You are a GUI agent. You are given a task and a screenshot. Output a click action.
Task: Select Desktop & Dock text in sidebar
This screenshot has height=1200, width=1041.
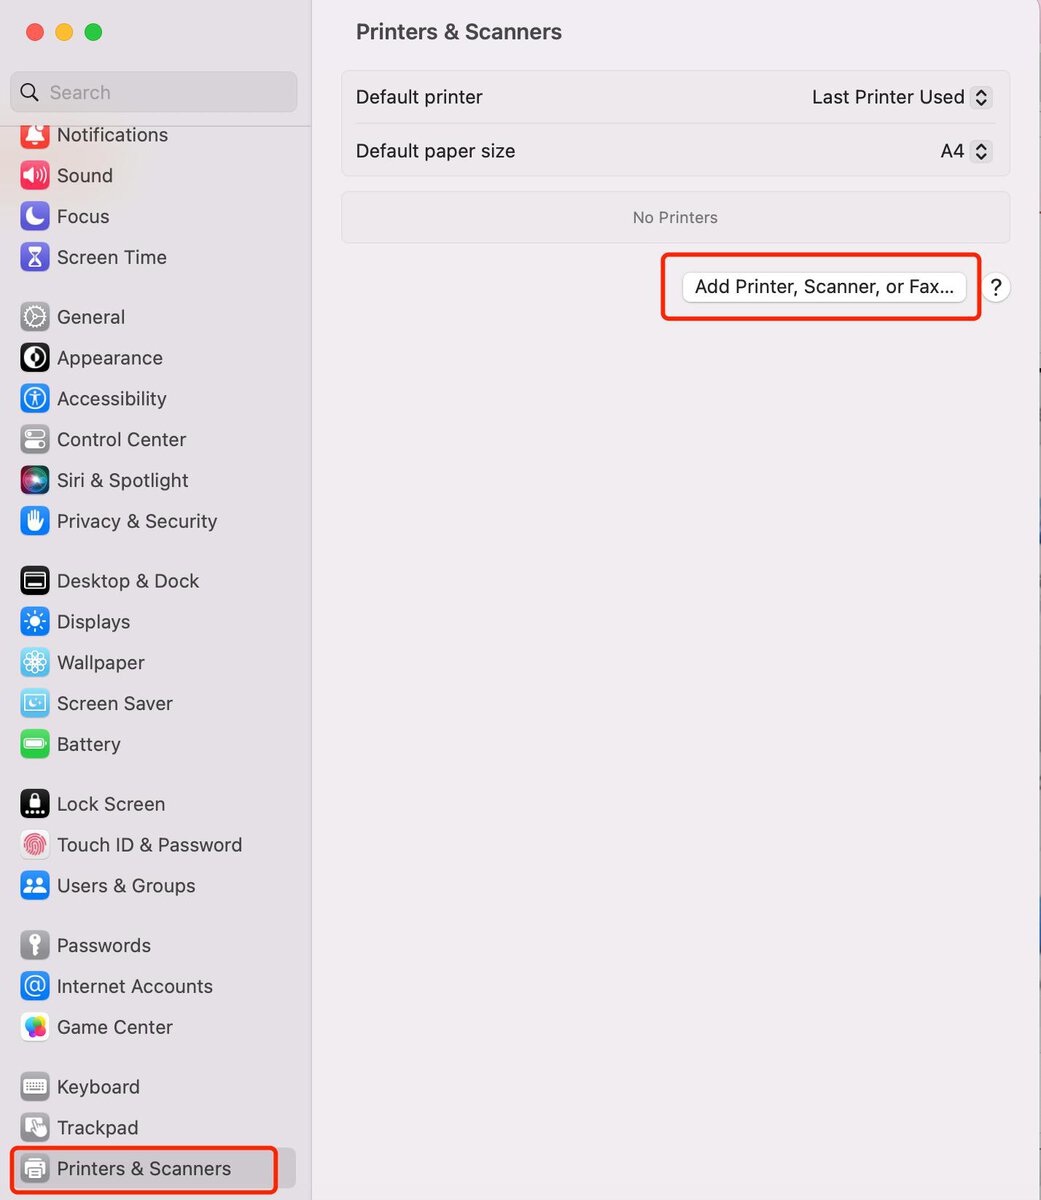128,581
